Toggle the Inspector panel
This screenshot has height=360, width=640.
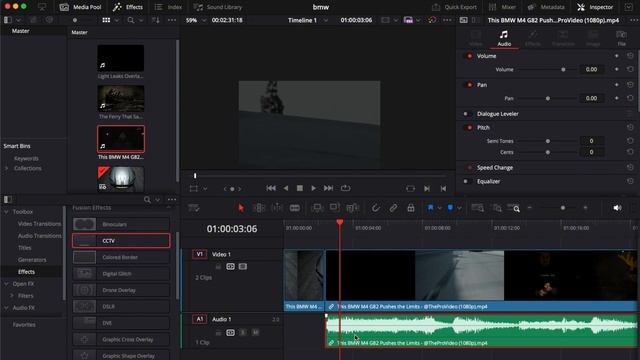pos(595,7)
